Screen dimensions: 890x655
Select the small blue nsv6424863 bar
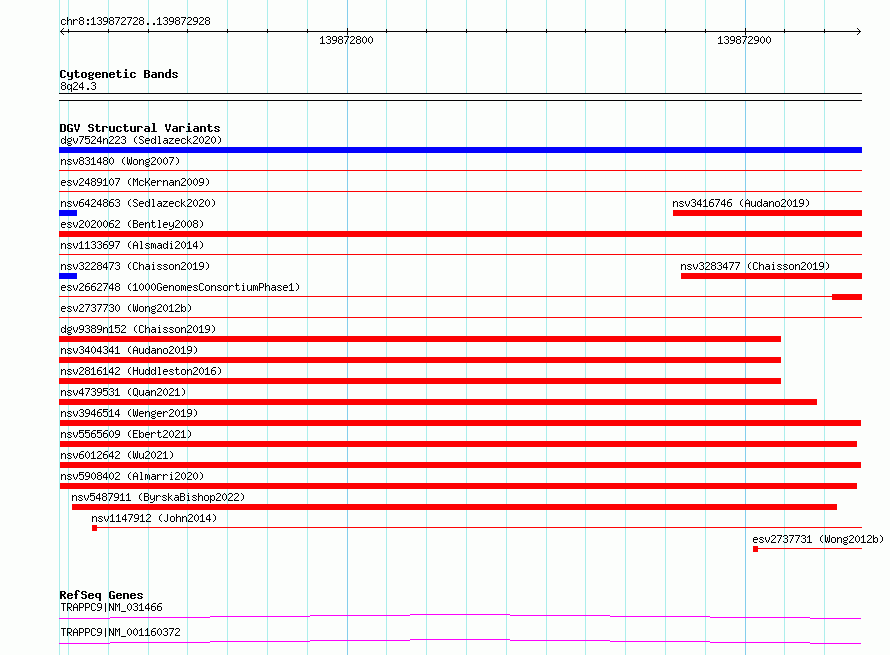(68, 213)
